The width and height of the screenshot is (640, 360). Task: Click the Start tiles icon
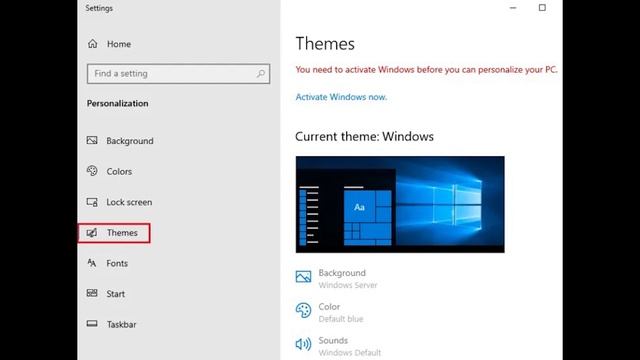click(92, 293)
